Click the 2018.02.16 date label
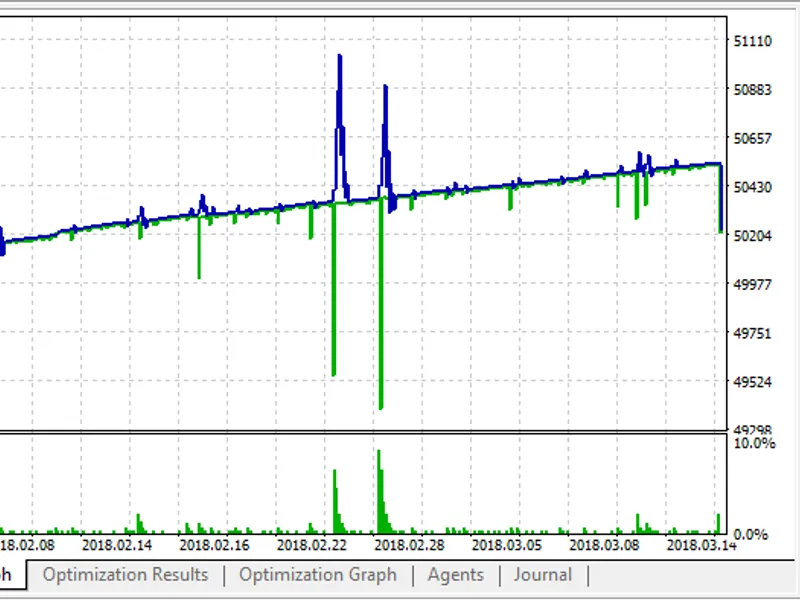The height and width of the screenshot is (600, 800). click(x=214, y=545)
